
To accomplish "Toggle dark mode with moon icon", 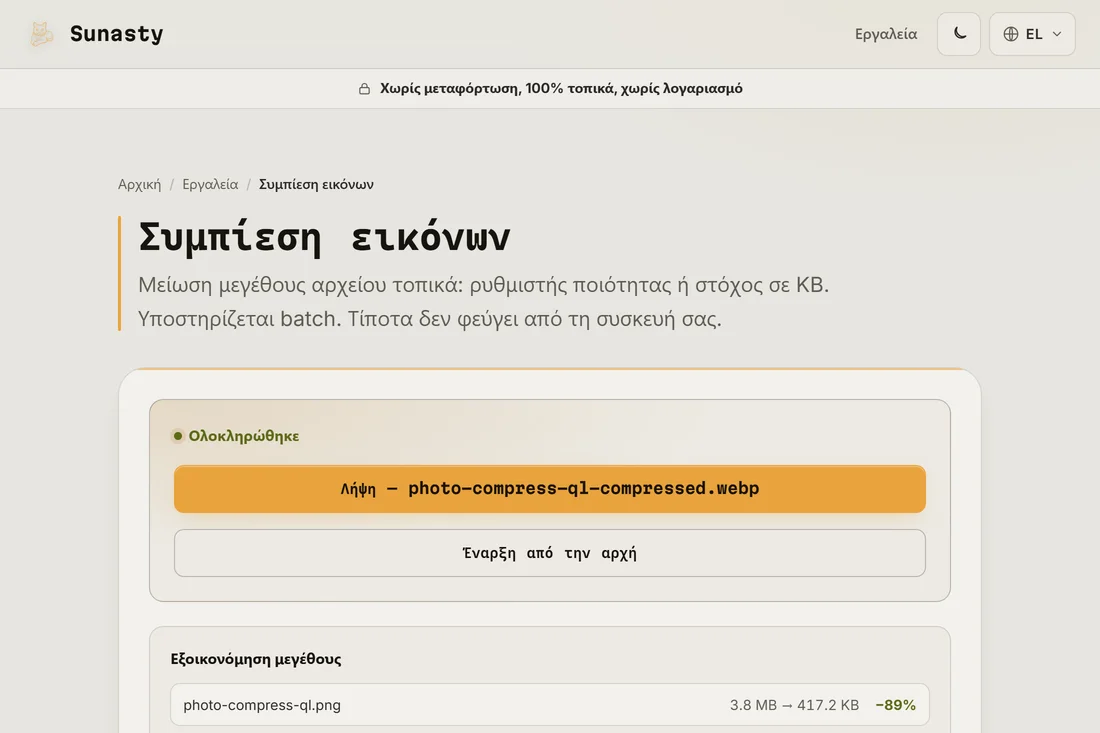I will [x=959, y=34].
